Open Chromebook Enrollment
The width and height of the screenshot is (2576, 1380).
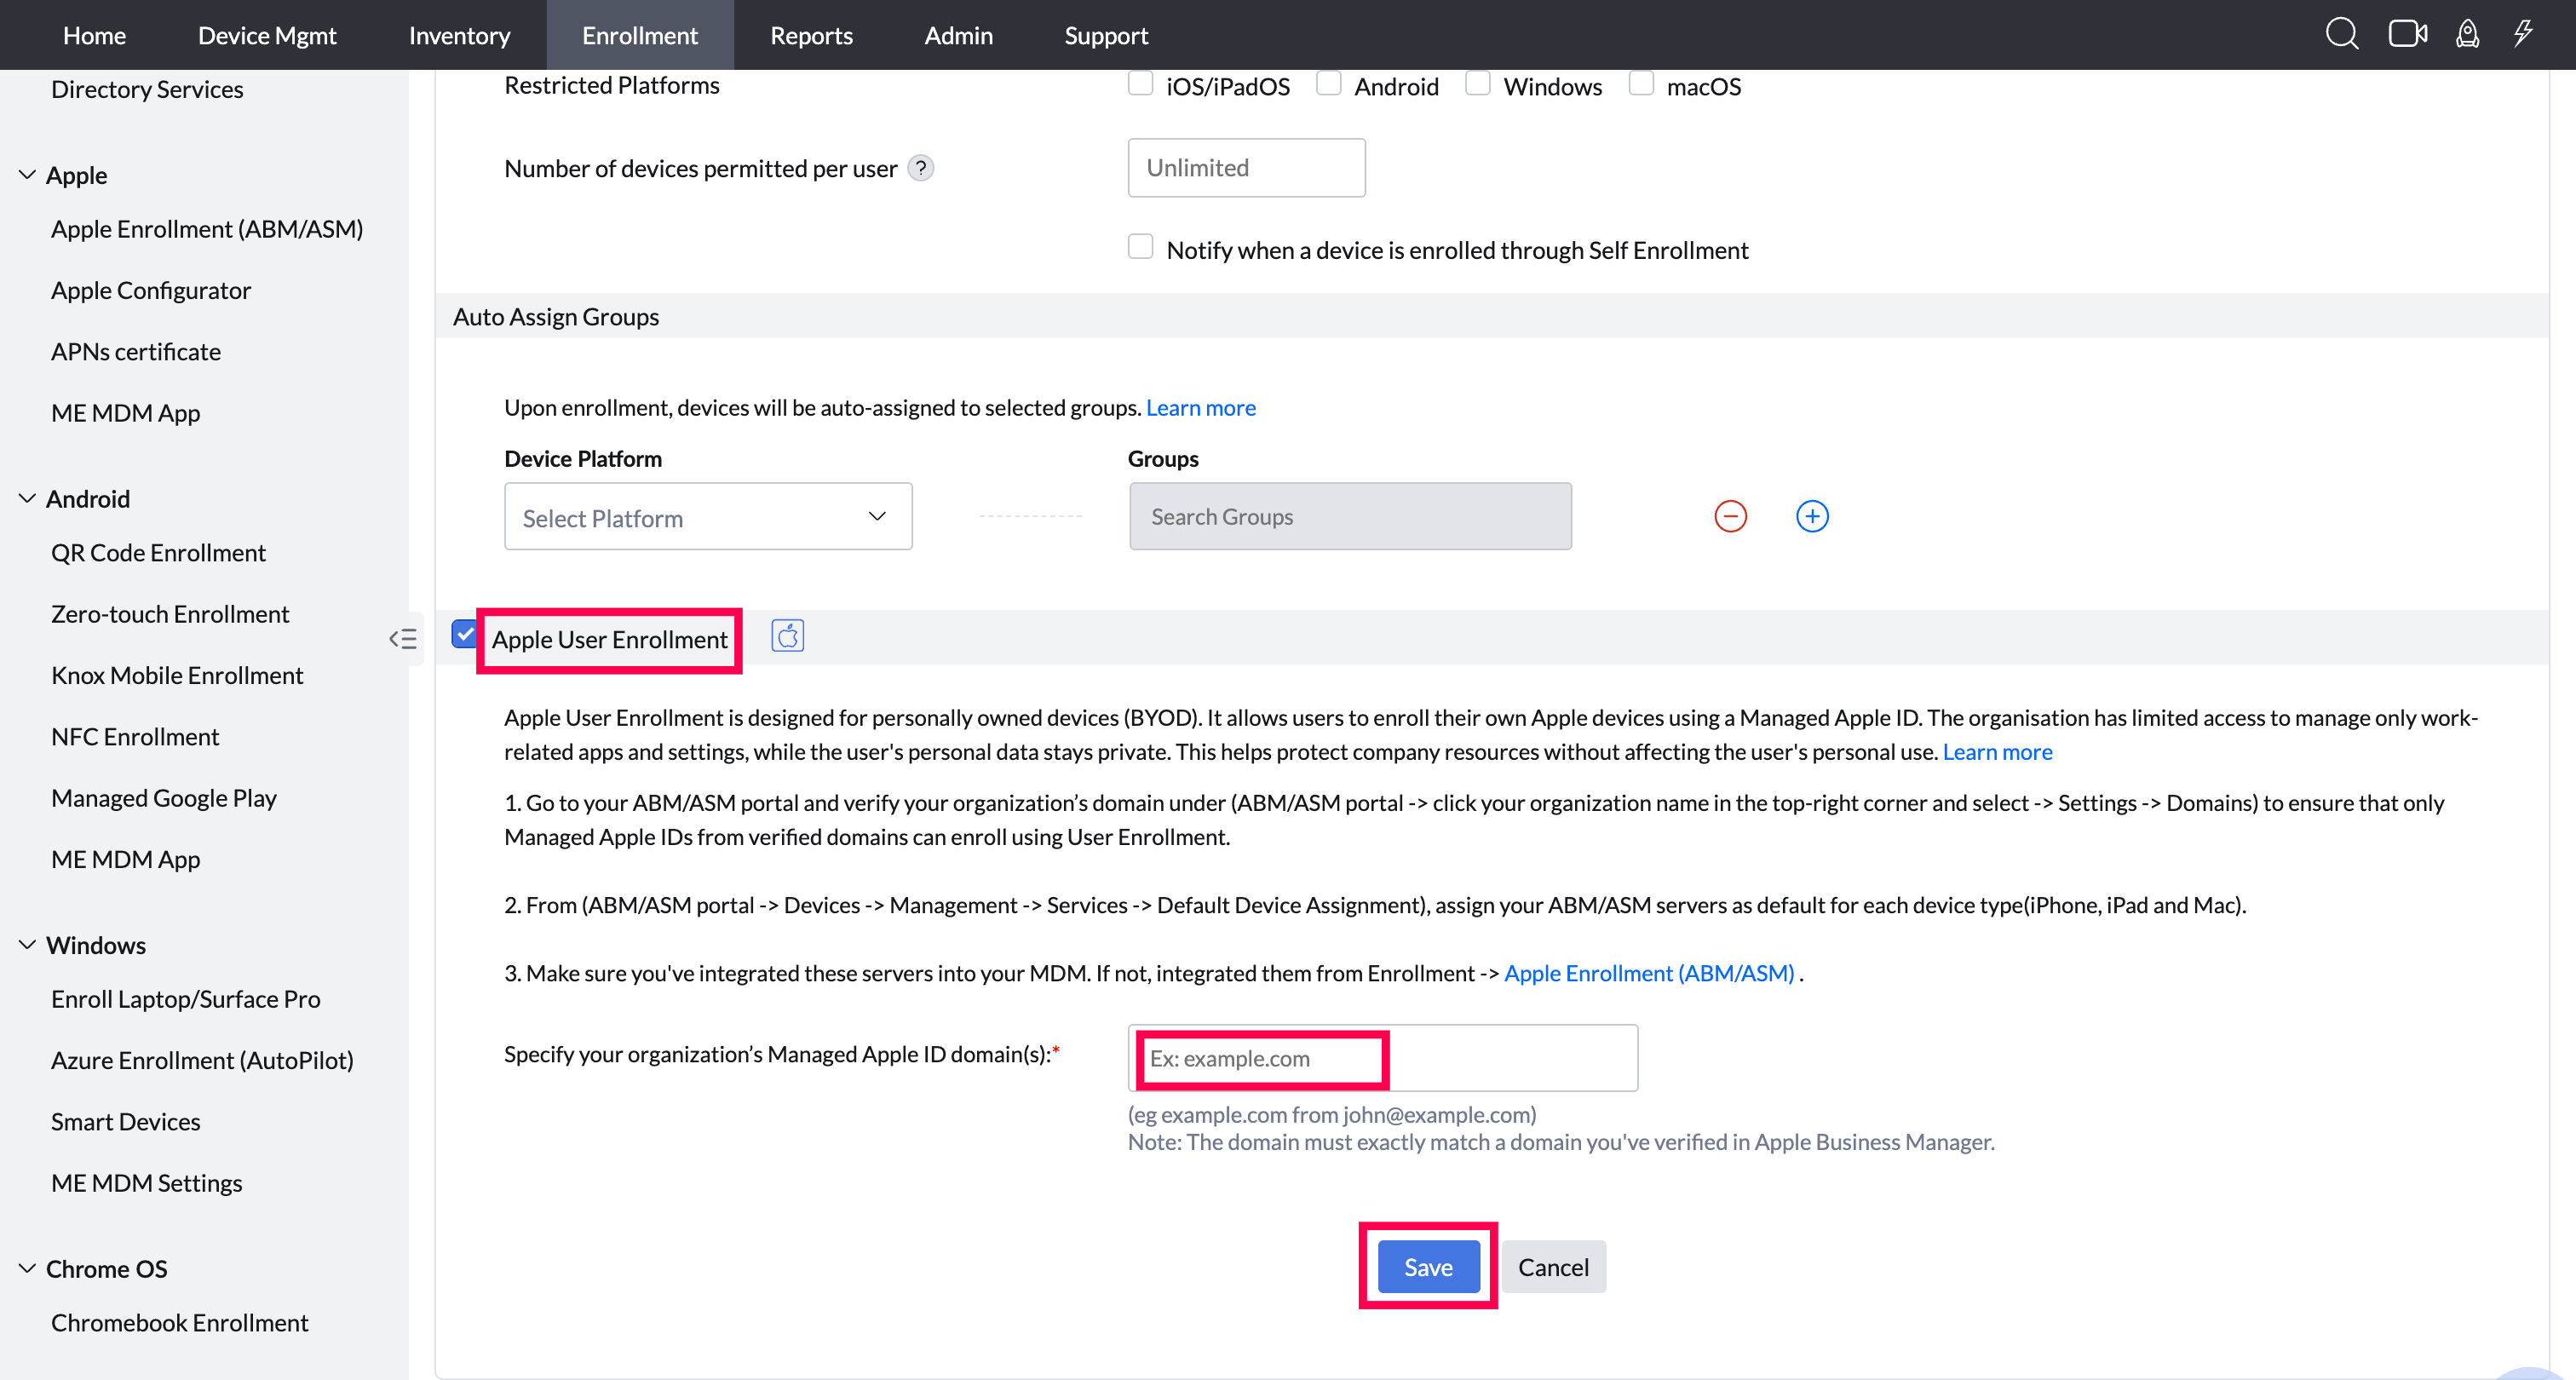[x=180, y=1323]
